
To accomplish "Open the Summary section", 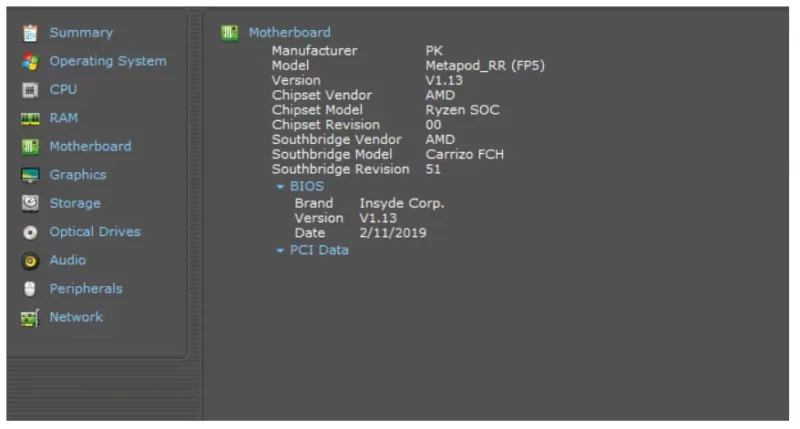I will coord(81,33).
